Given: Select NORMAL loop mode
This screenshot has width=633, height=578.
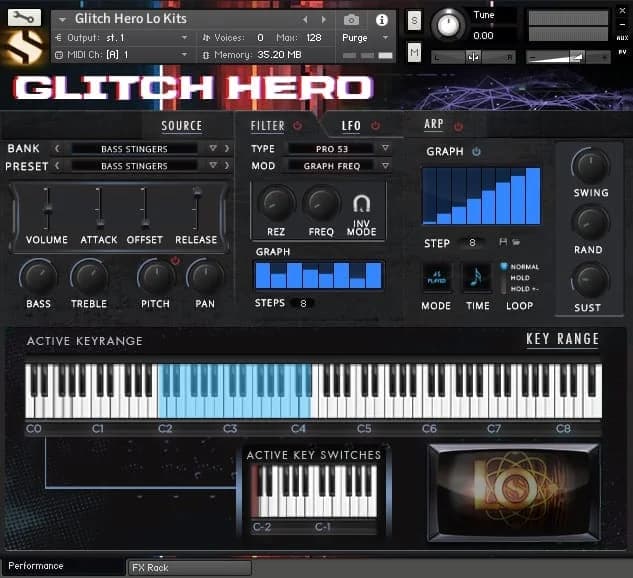Looking at the screenshot, I should [x=524, y=267].
